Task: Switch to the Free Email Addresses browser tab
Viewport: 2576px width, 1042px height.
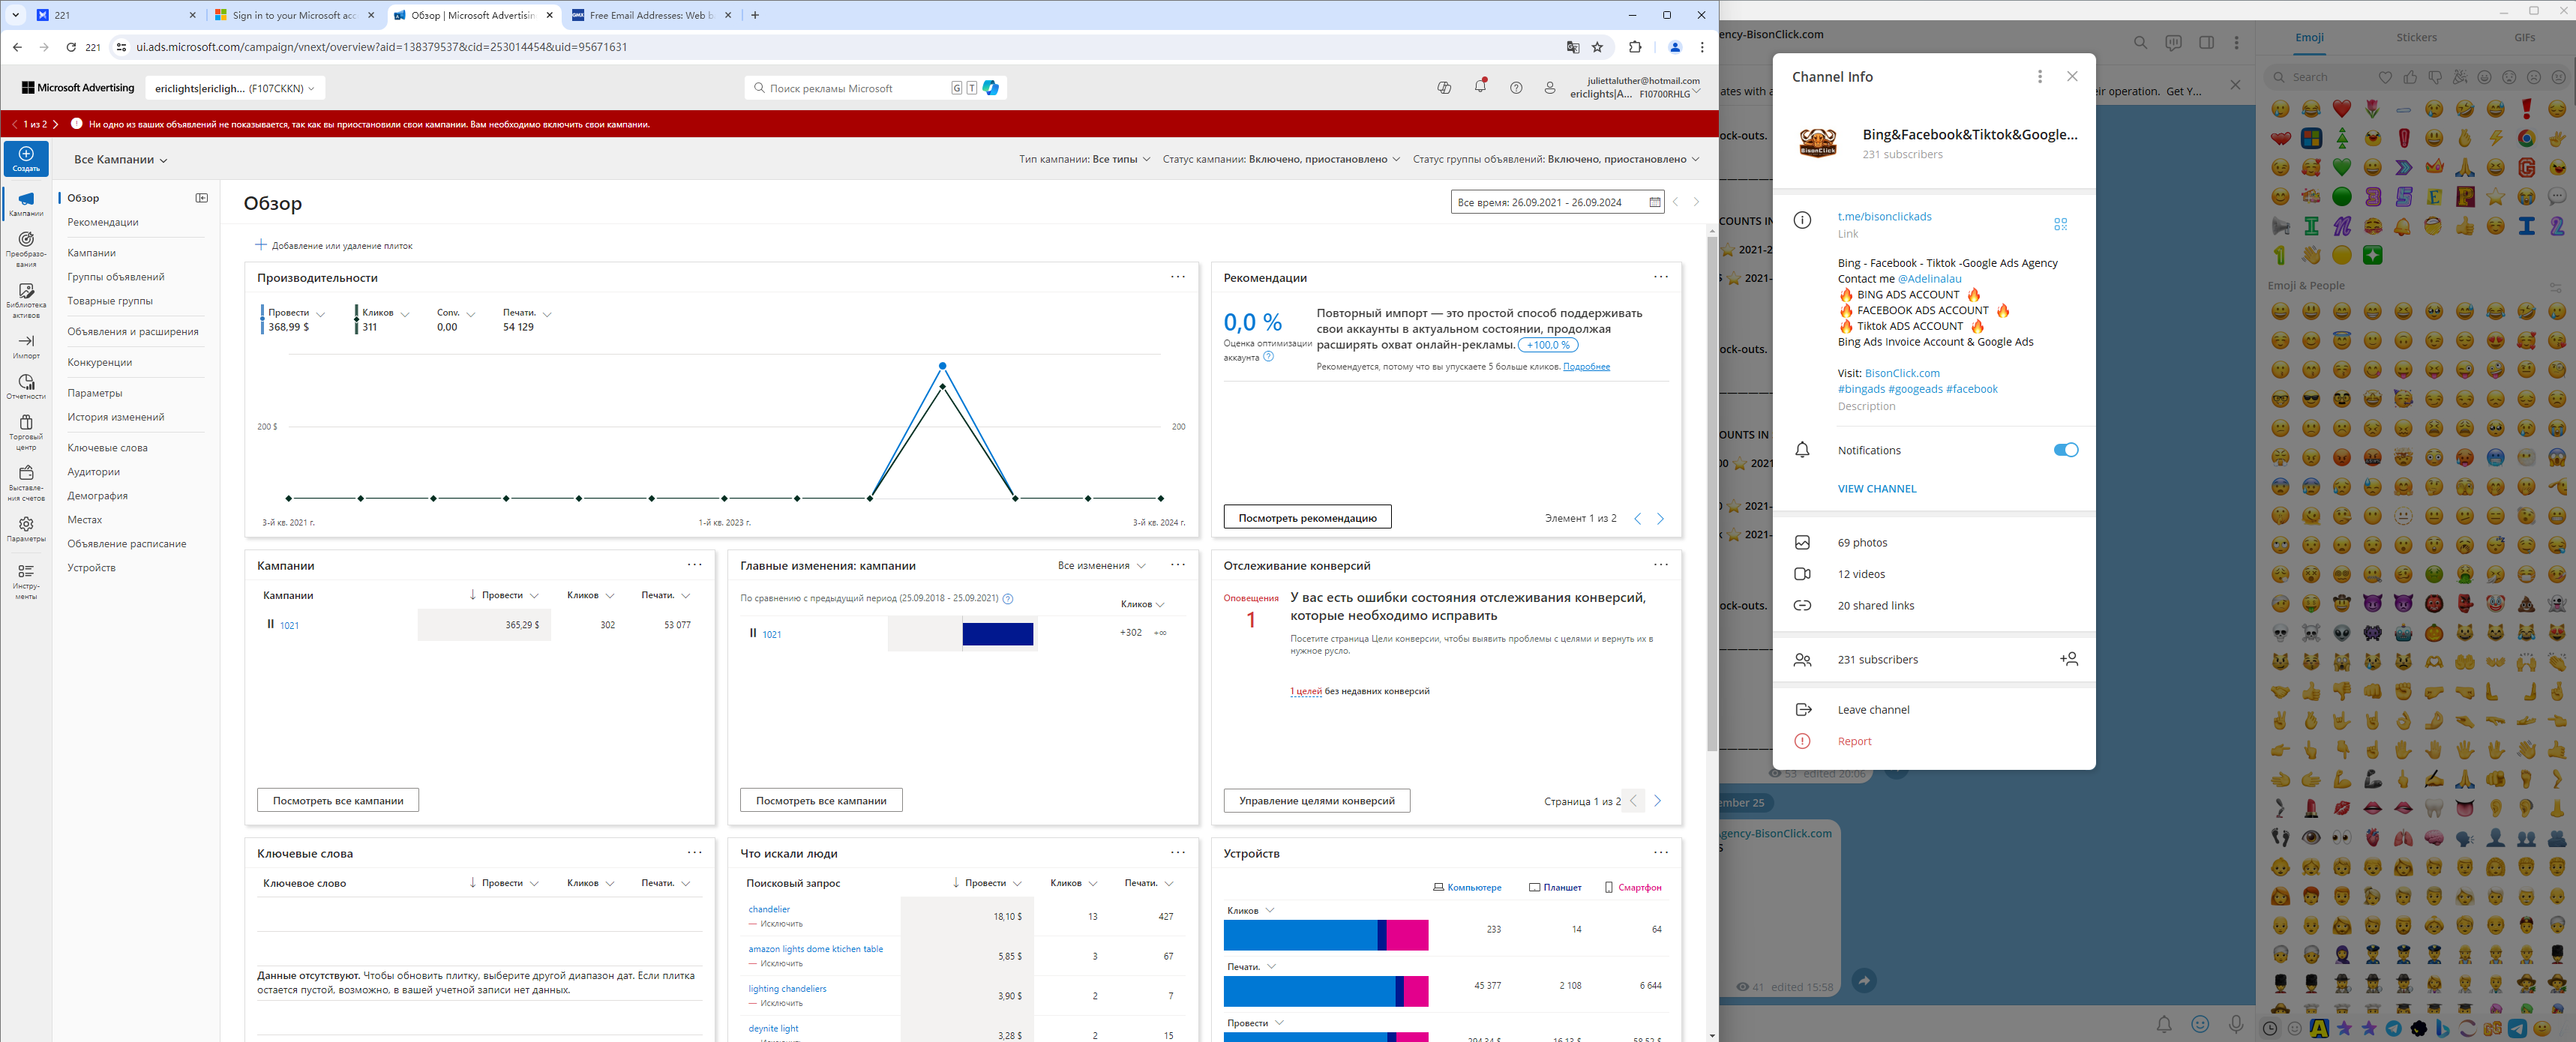Action: pyautogui.click(x=651, y=16)
